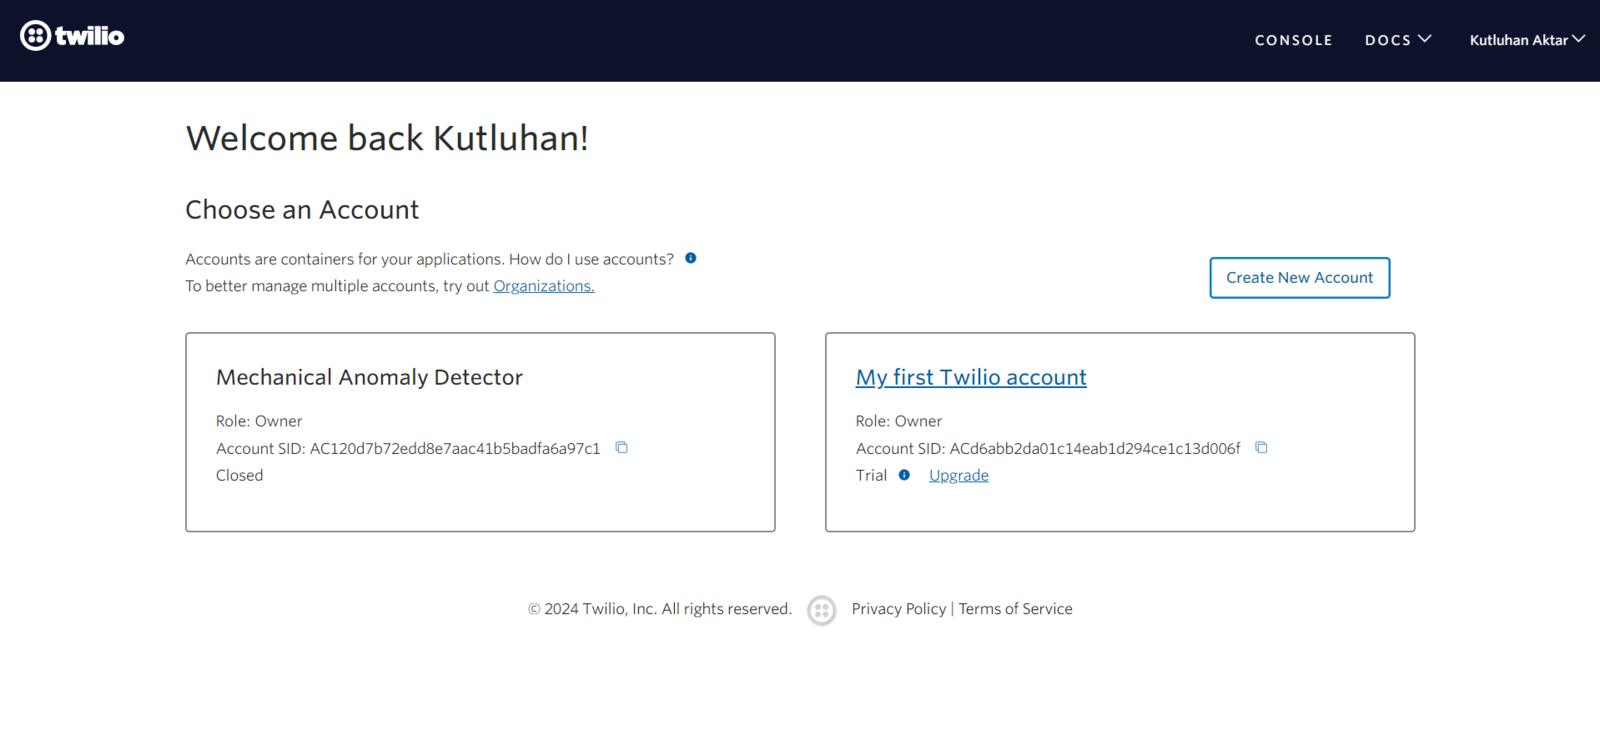1600x756 pixels.
Task: Open the Organizations link
Action: click(543, 286)
